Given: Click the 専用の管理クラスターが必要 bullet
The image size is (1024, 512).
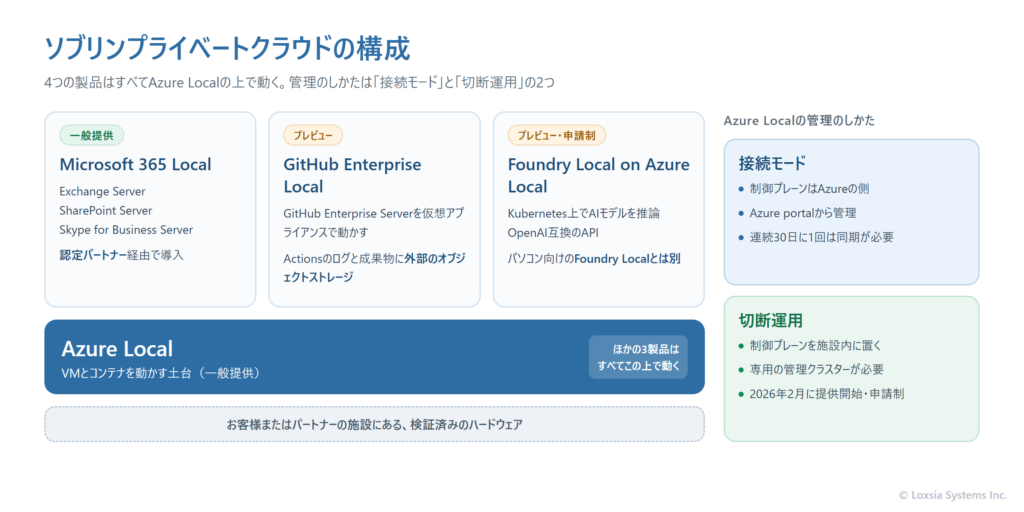Looking at the screenshot, I should click(816, 370).
